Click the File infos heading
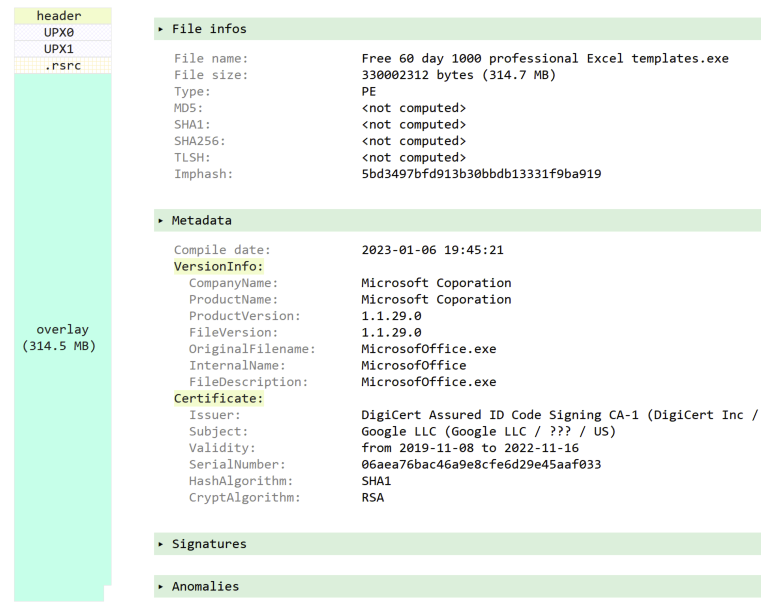Image resolution: width=761 pixels, height=606 pixels. pos(209,29)
